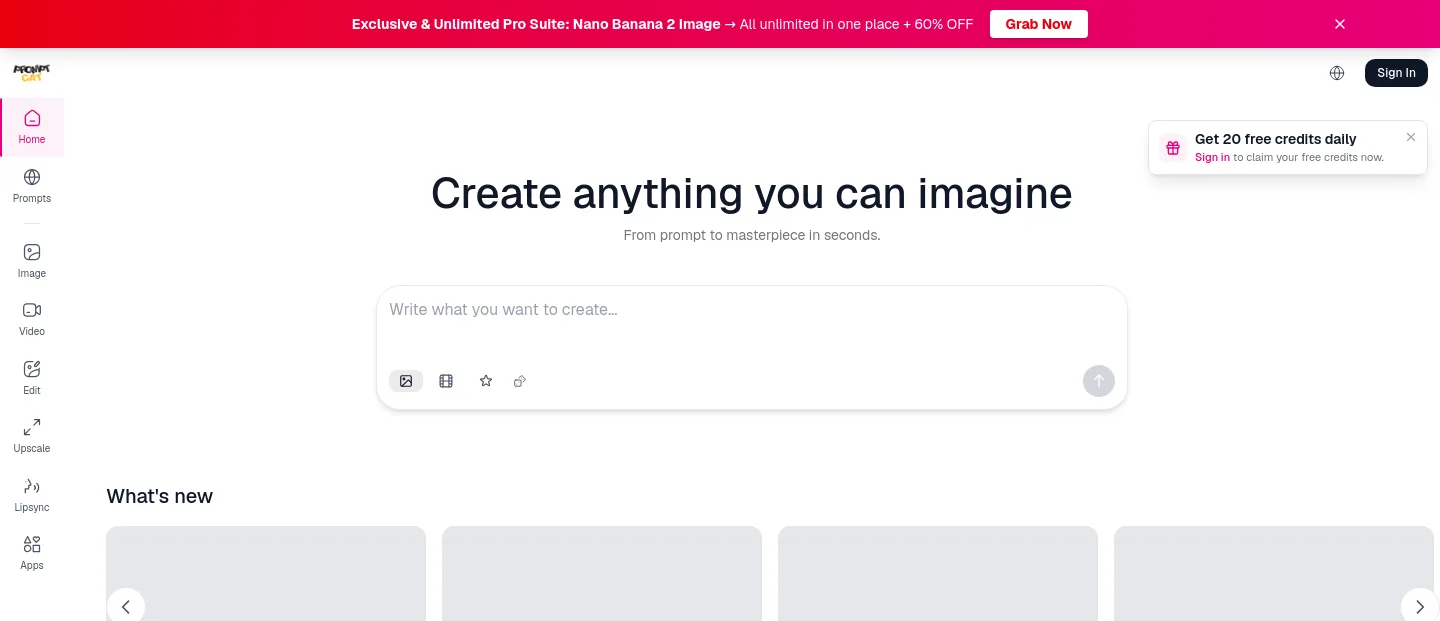Screen dimensions: 1440x621
Task: Open the Lipsync tool in sidebar
Action: [32, 494]
